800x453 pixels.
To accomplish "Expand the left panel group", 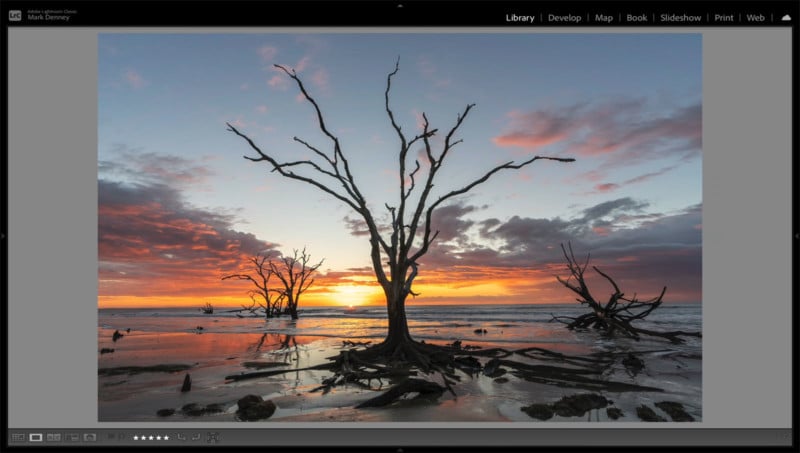I will (x=3, y=236).
